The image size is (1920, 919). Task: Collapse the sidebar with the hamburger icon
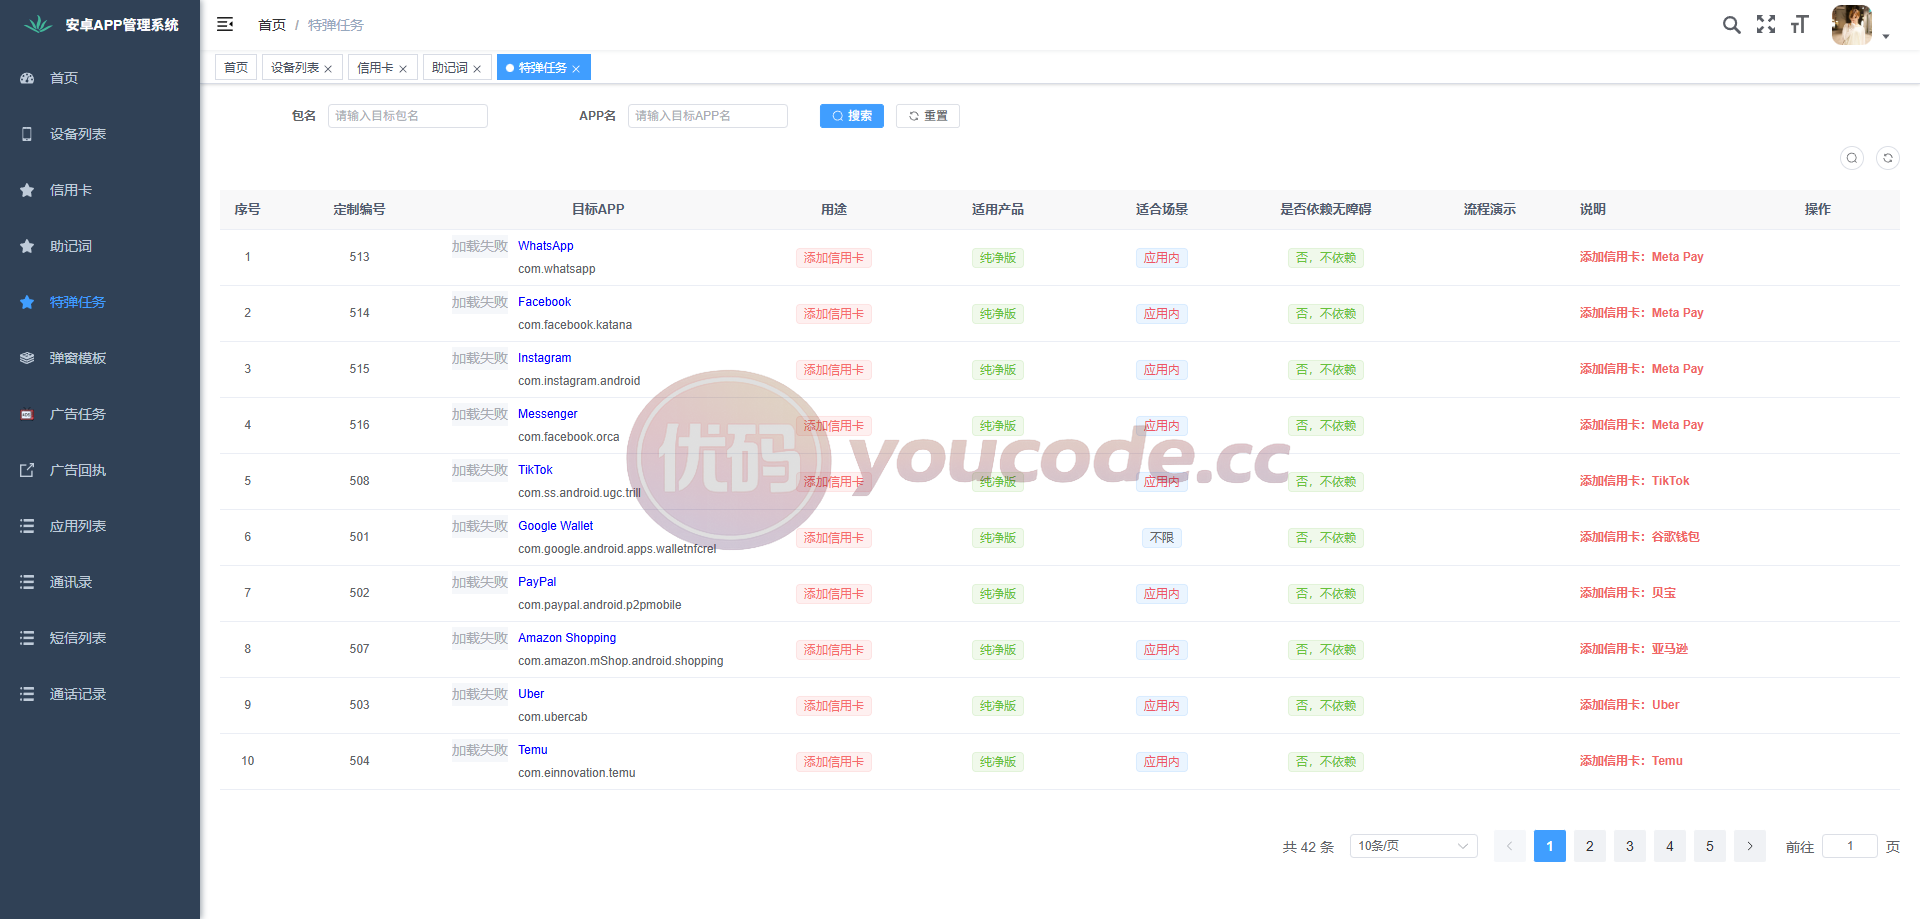pos(225,24)
